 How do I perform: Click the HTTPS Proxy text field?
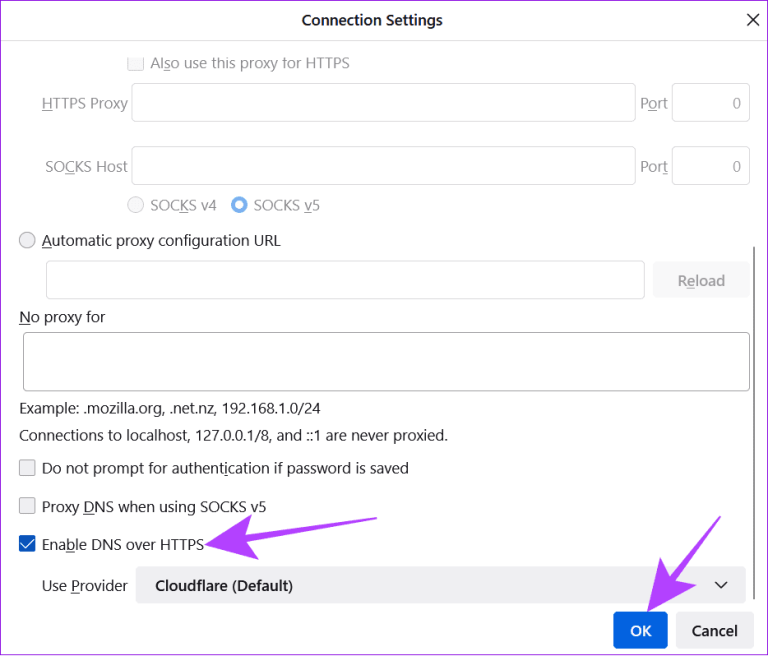[x=383, y=103]
